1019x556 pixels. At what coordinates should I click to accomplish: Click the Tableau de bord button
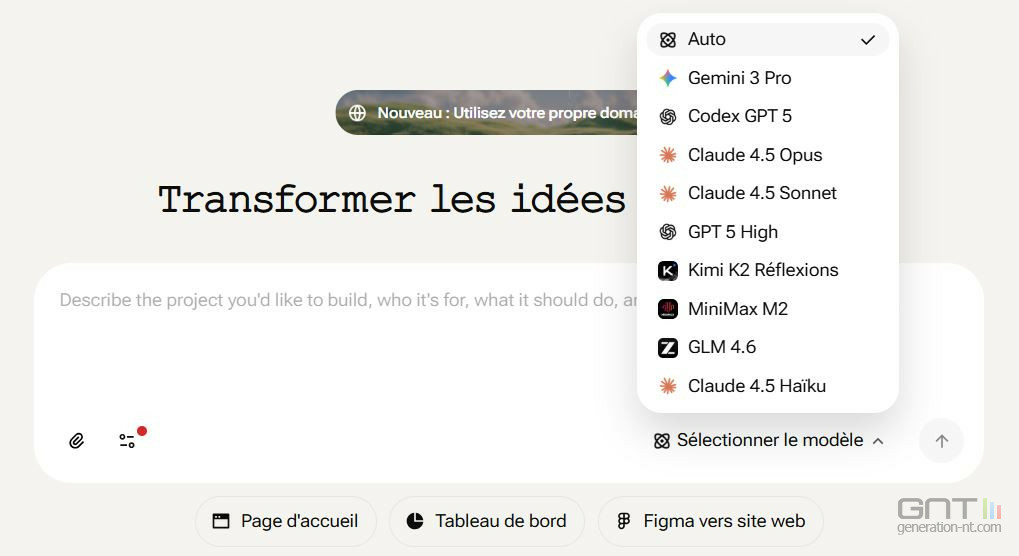(x=486, y=521)
